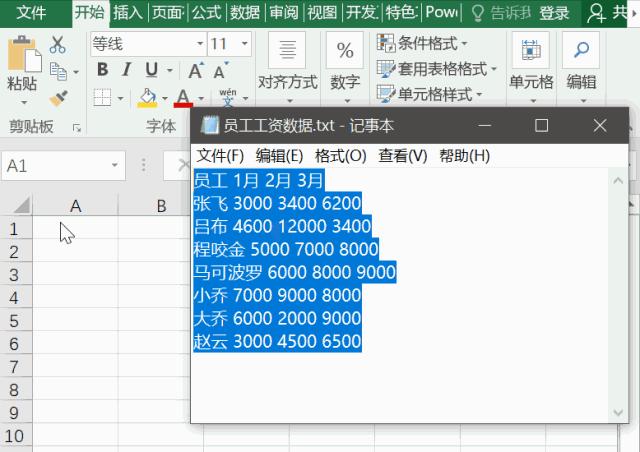This screenshot has width=640, height=452.
Task: Open Notepad 查看(V) menu
Action: tap(403, 156)
